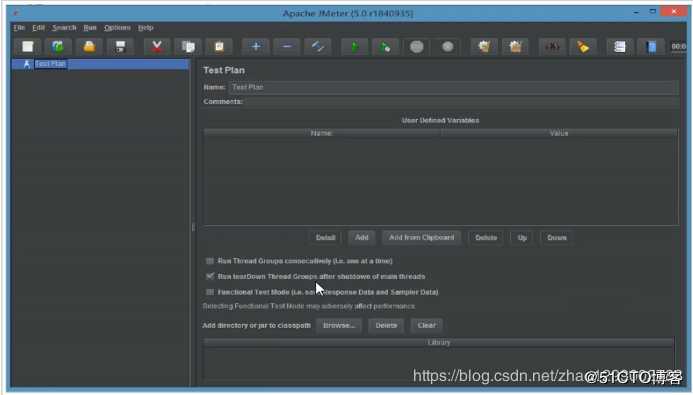Click the Help toolbar icon
The height and width of the screenshot is (395, 693).
[651, 46]
